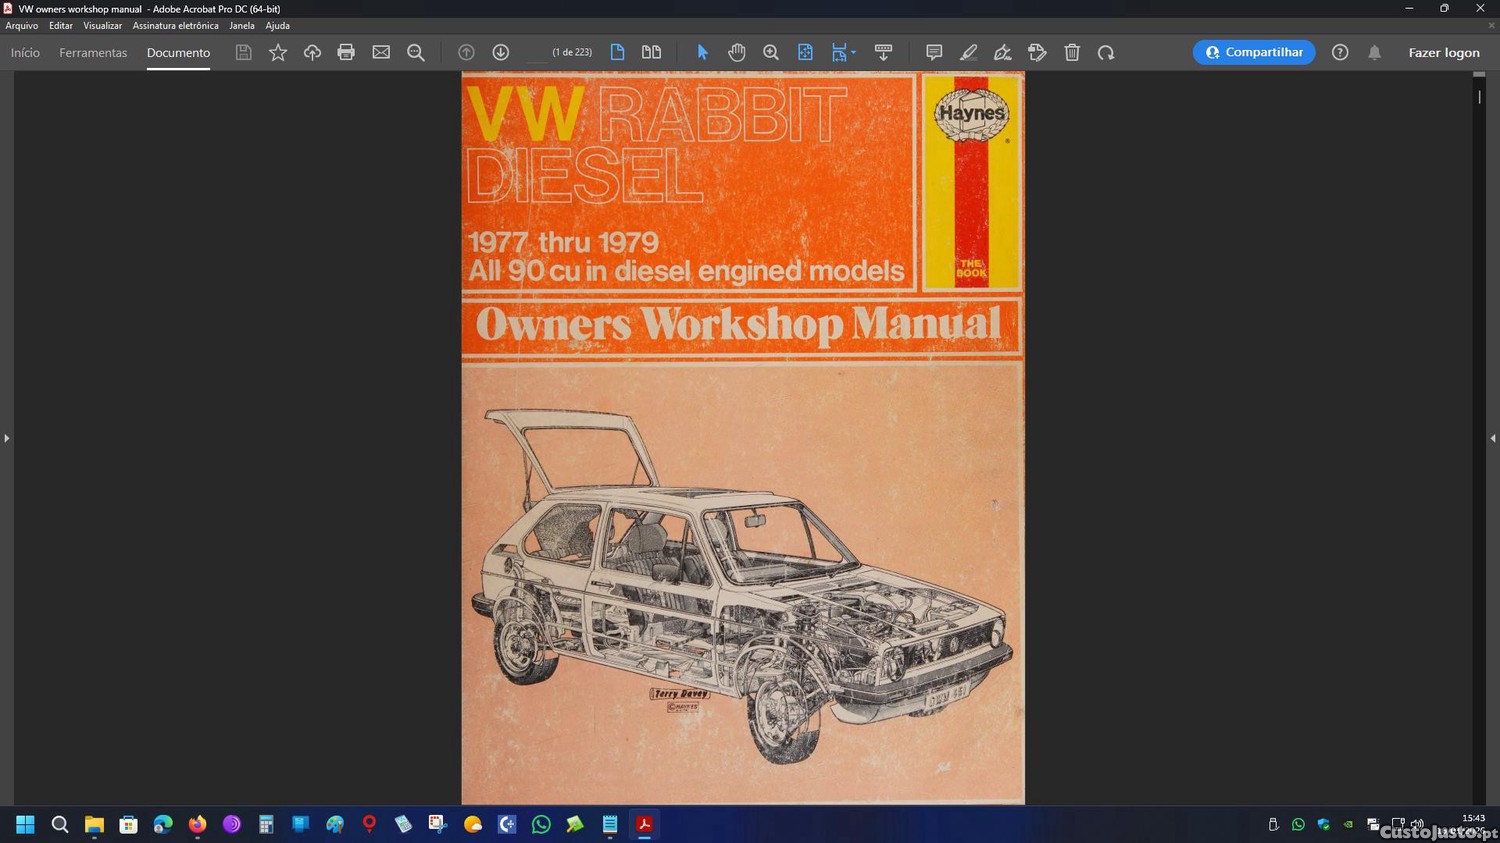
Task: Click Fazer logon link
Action: point(1443,53)
